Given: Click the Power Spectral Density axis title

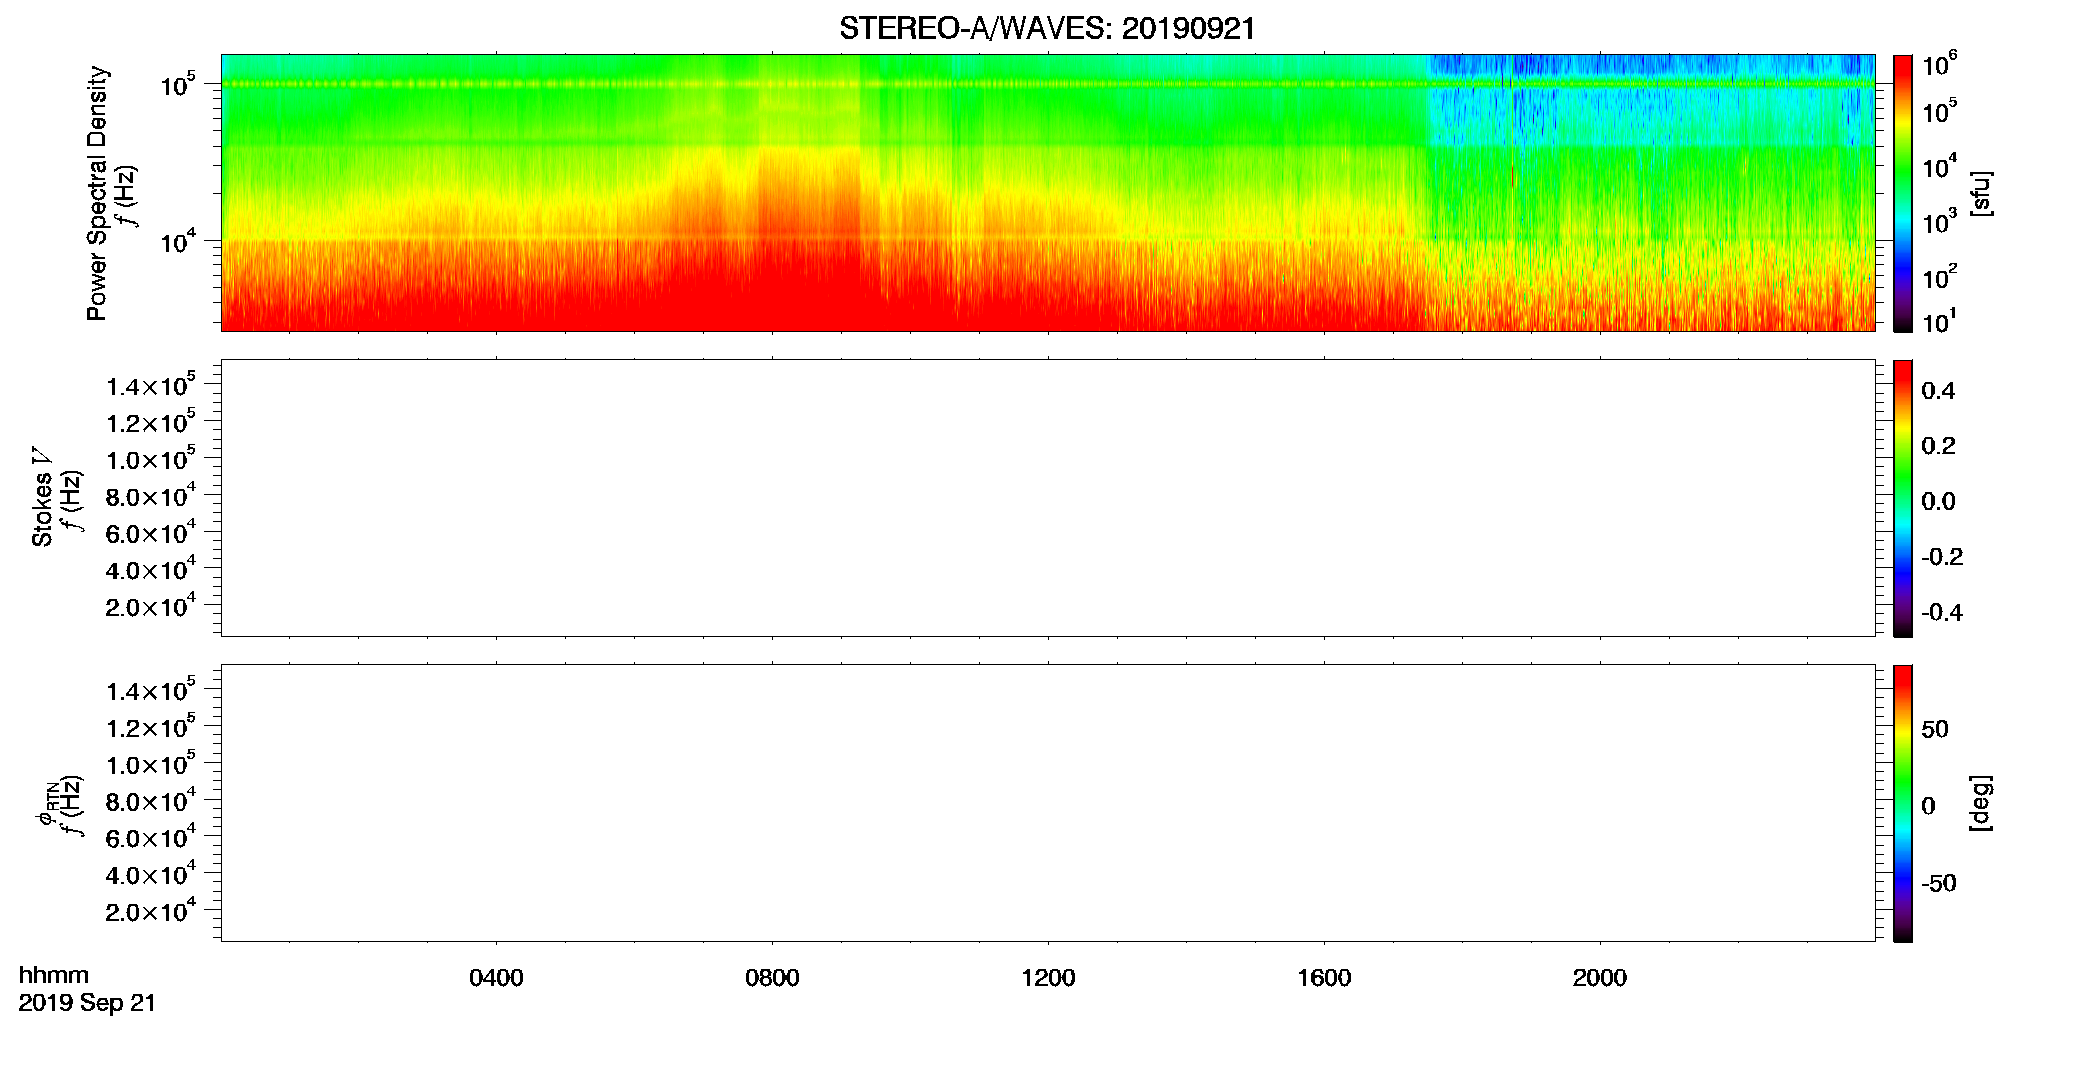Looking at the screenshot, I should pyautogui.click(x=96, y=193).
